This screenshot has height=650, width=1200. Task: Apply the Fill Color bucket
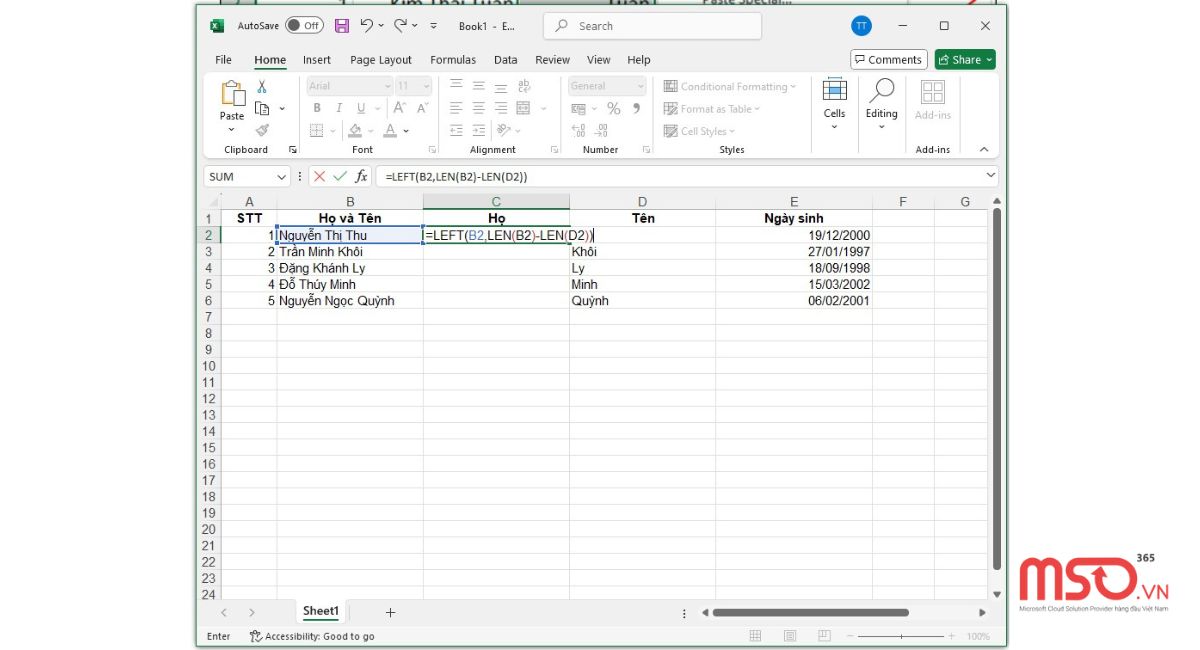coord(356,130)
